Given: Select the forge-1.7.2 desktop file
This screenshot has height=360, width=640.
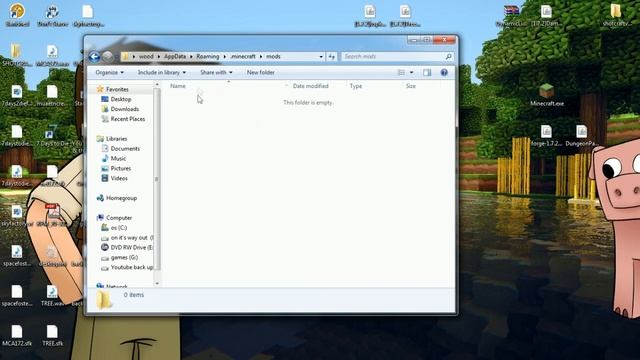Looking at the screenshot, I should pos(546,136).
